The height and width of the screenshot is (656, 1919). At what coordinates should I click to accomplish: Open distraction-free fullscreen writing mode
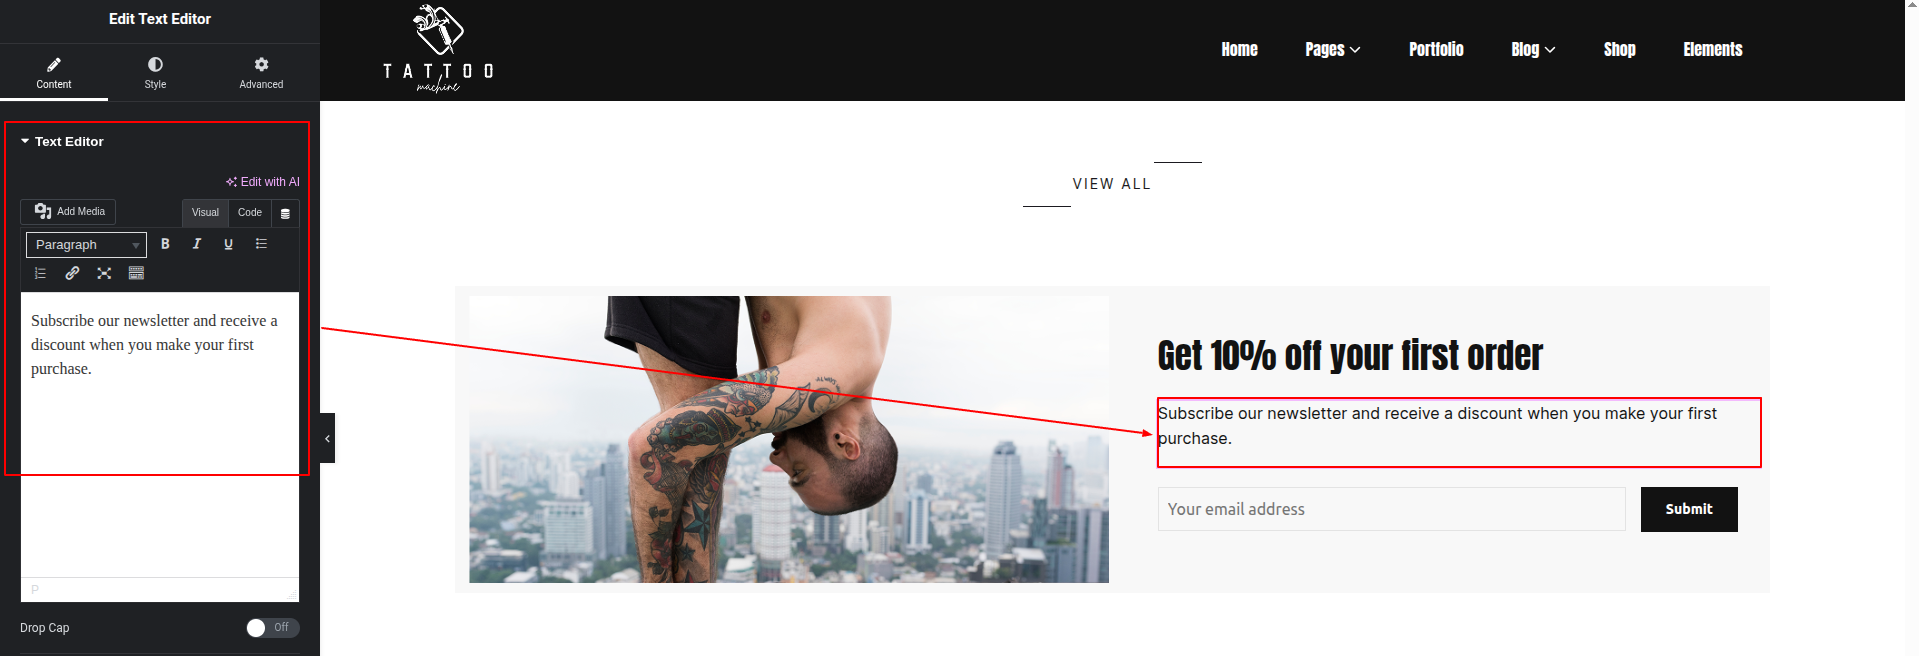[104, 273]
